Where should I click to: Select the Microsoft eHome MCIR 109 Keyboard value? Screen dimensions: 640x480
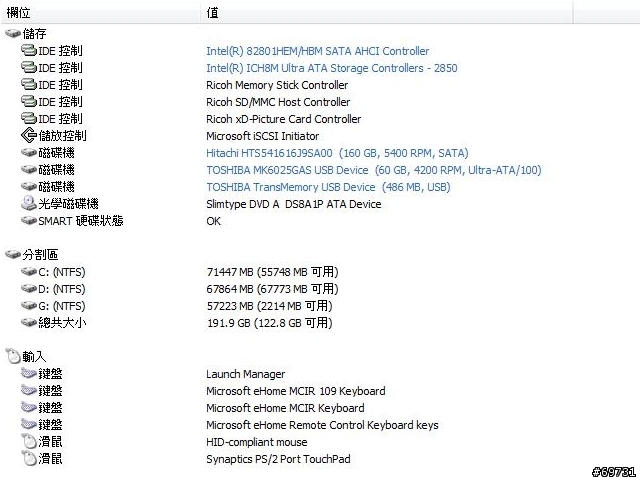(296, 391)
